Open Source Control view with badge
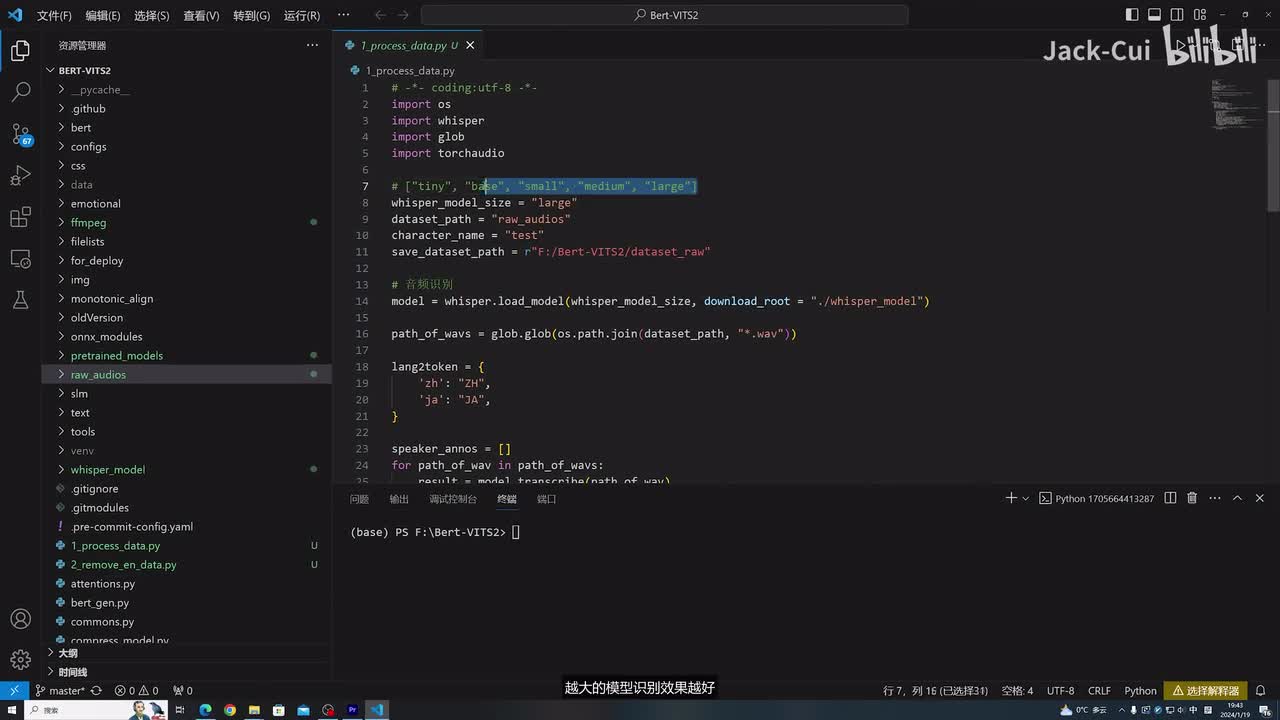 pyautogui.click(x=20, y=134)
